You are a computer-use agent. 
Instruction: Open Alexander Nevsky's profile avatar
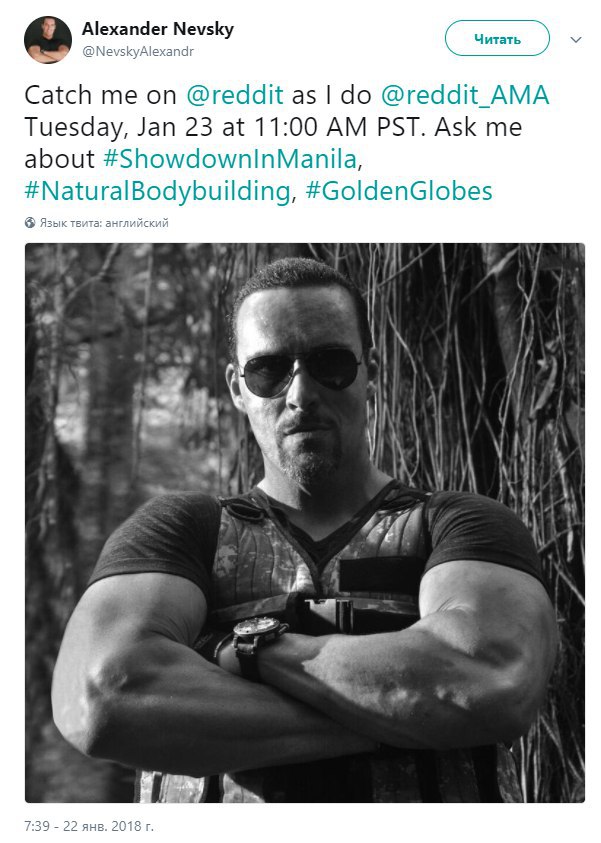[x=48, y=39]
